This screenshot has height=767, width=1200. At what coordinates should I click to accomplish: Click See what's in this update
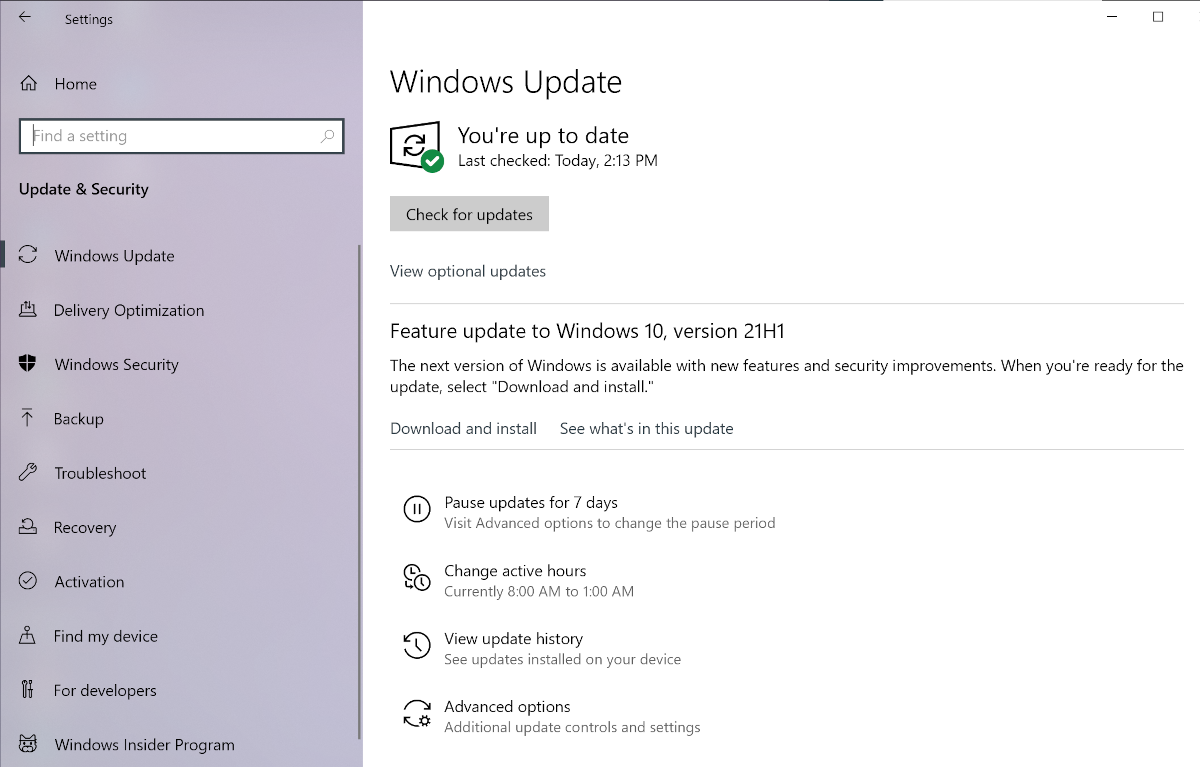(646, 428)
